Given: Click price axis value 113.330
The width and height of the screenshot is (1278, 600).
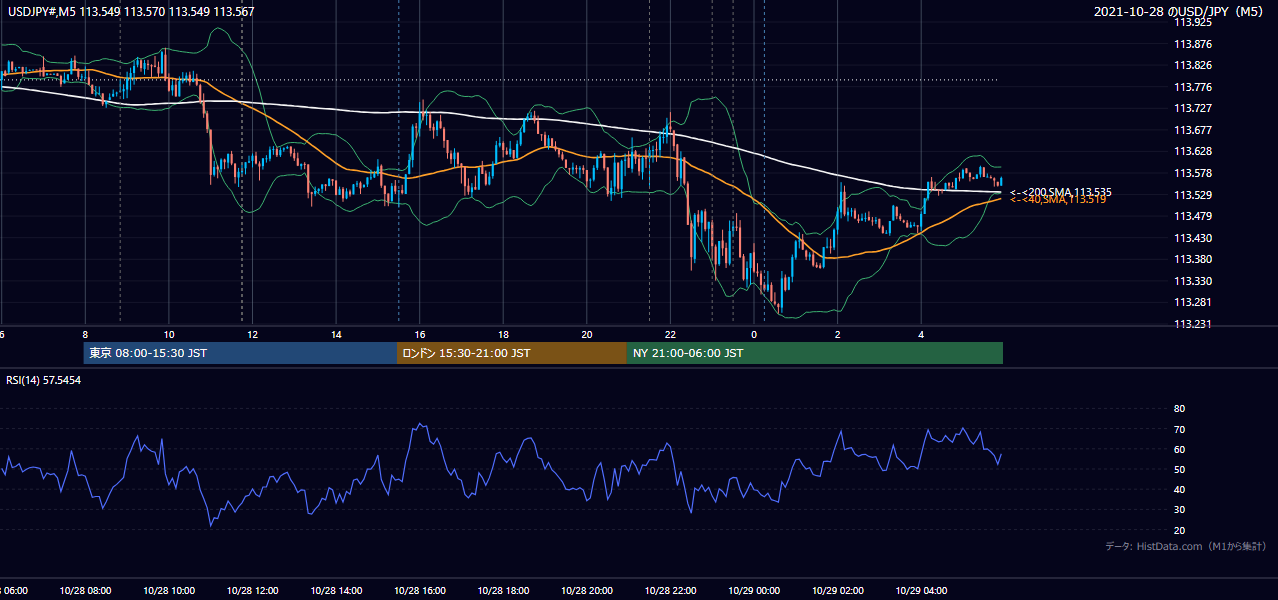Looking at the screenshot, I should pyautogui.click(x=1192, y=281).
